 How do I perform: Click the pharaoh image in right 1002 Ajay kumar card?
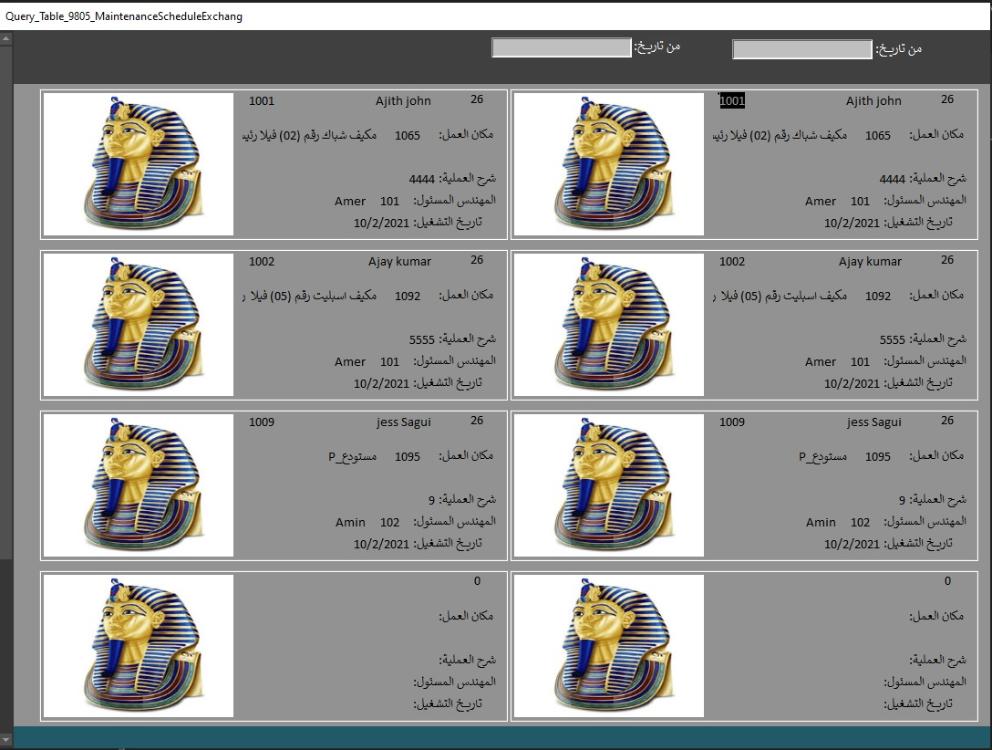[609, 325]
